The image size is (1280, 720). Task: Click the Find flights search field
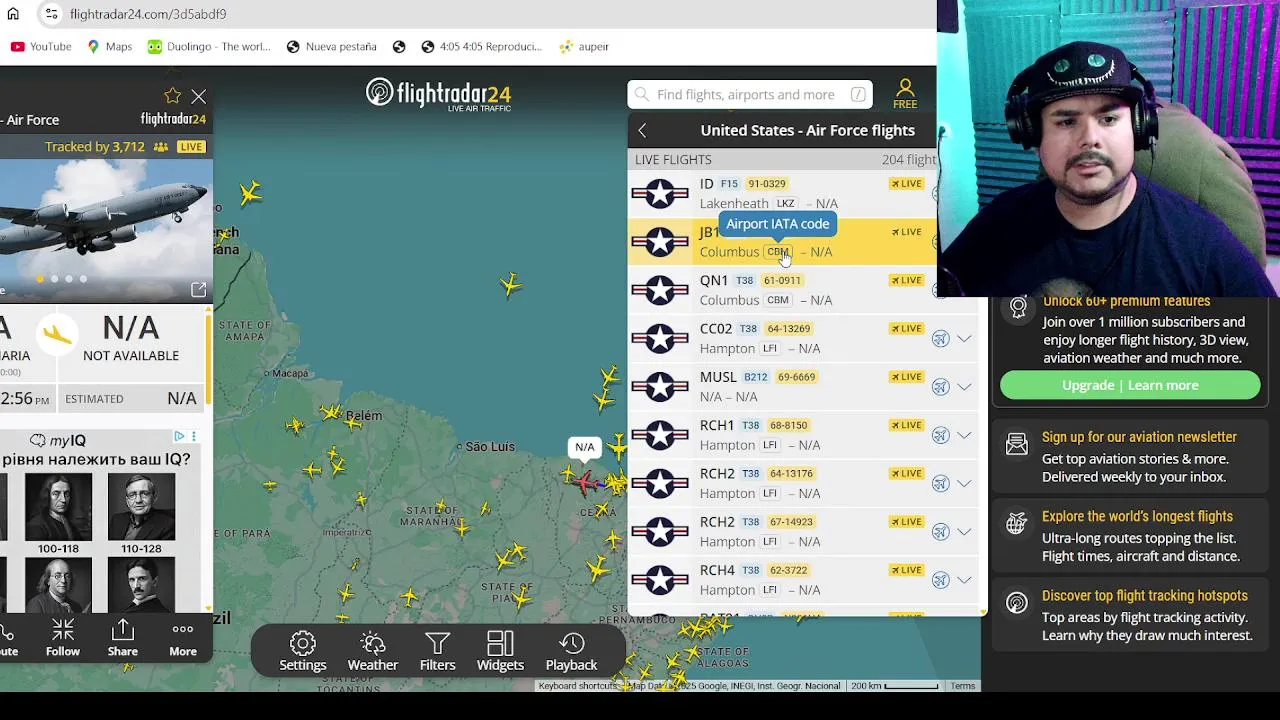tap(750, 95)
